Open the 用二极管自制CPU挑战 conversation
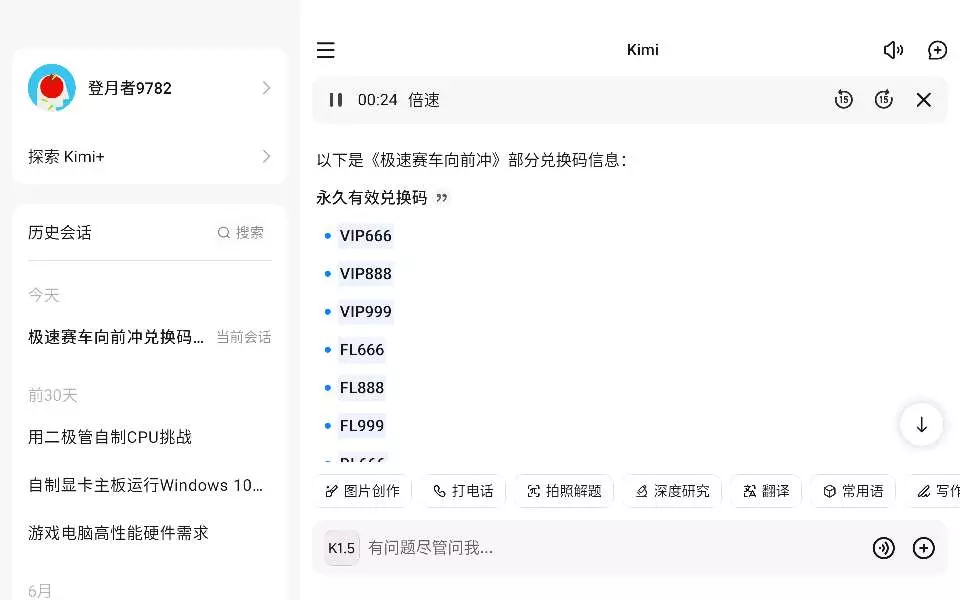This screenshot has width=960, height=600. point(110,437)
